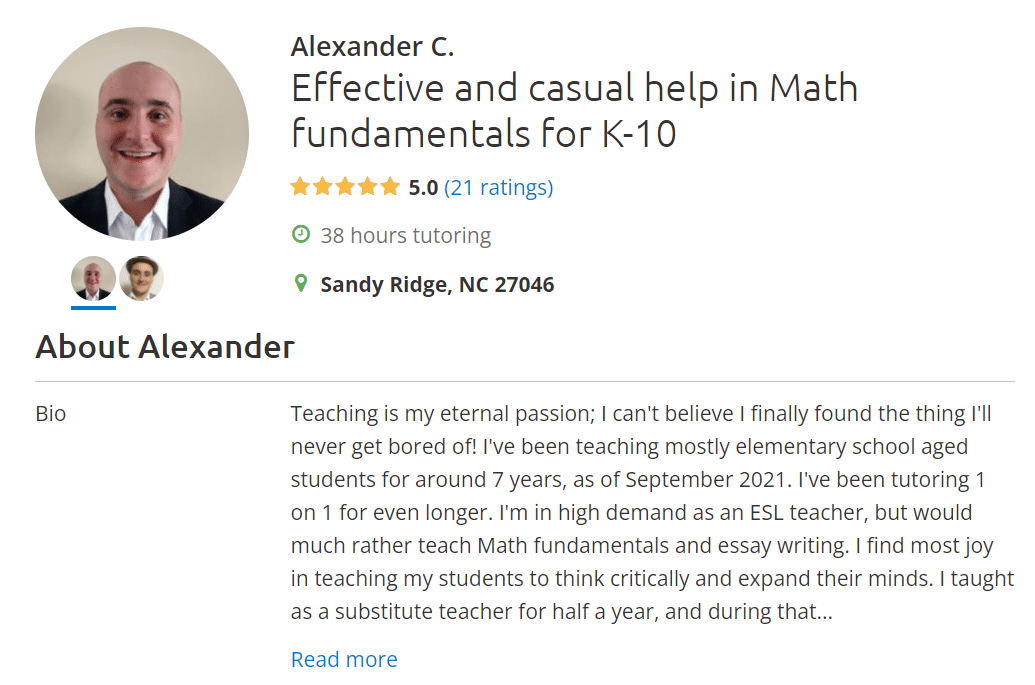This screenshot has width=1035, height=685.
Task: Click the second gold rating star
Action: click(322, 187)
